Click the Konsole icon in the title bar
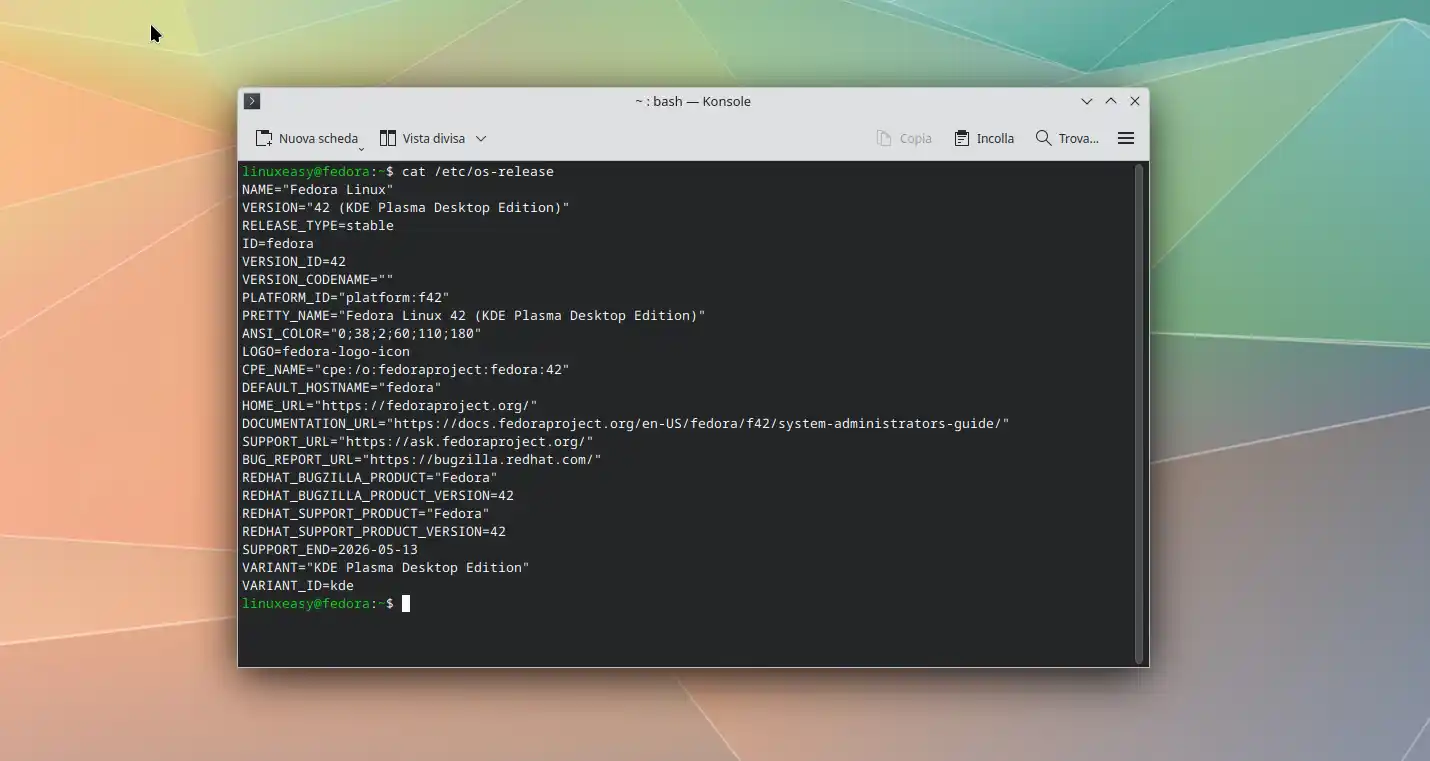This screenshot has width=1430, height=761. [251, 100]
